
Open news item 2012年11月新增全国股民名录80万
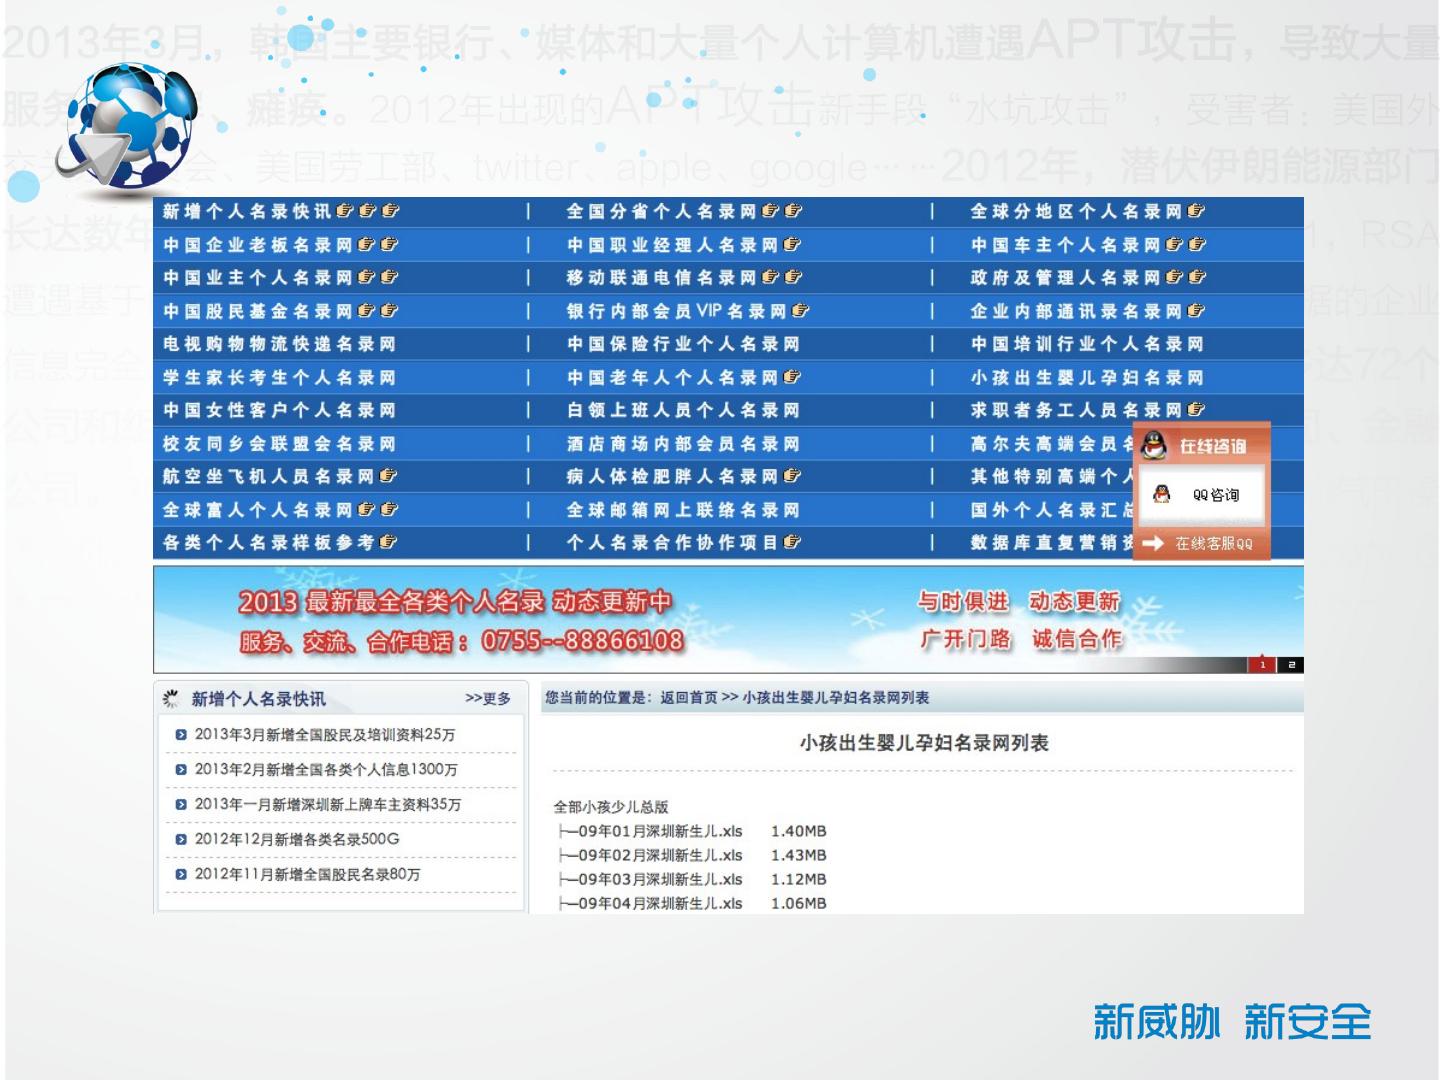[307, 874]
